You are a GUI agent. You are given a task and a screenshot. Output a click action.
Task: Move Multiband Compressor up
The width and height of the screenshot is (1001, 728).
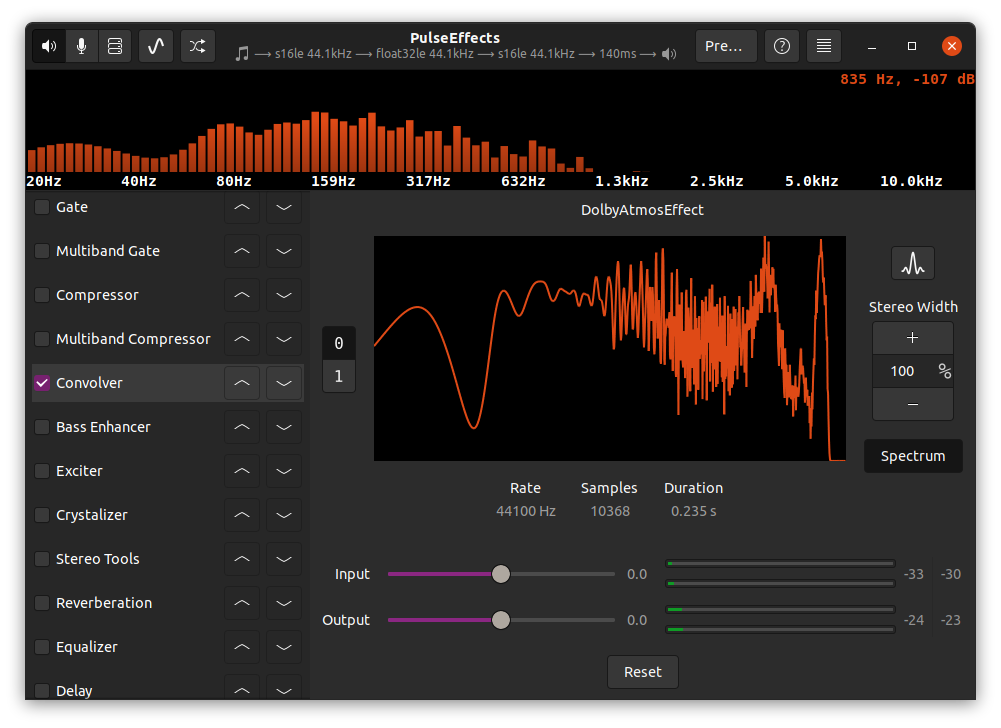point(242,339)
